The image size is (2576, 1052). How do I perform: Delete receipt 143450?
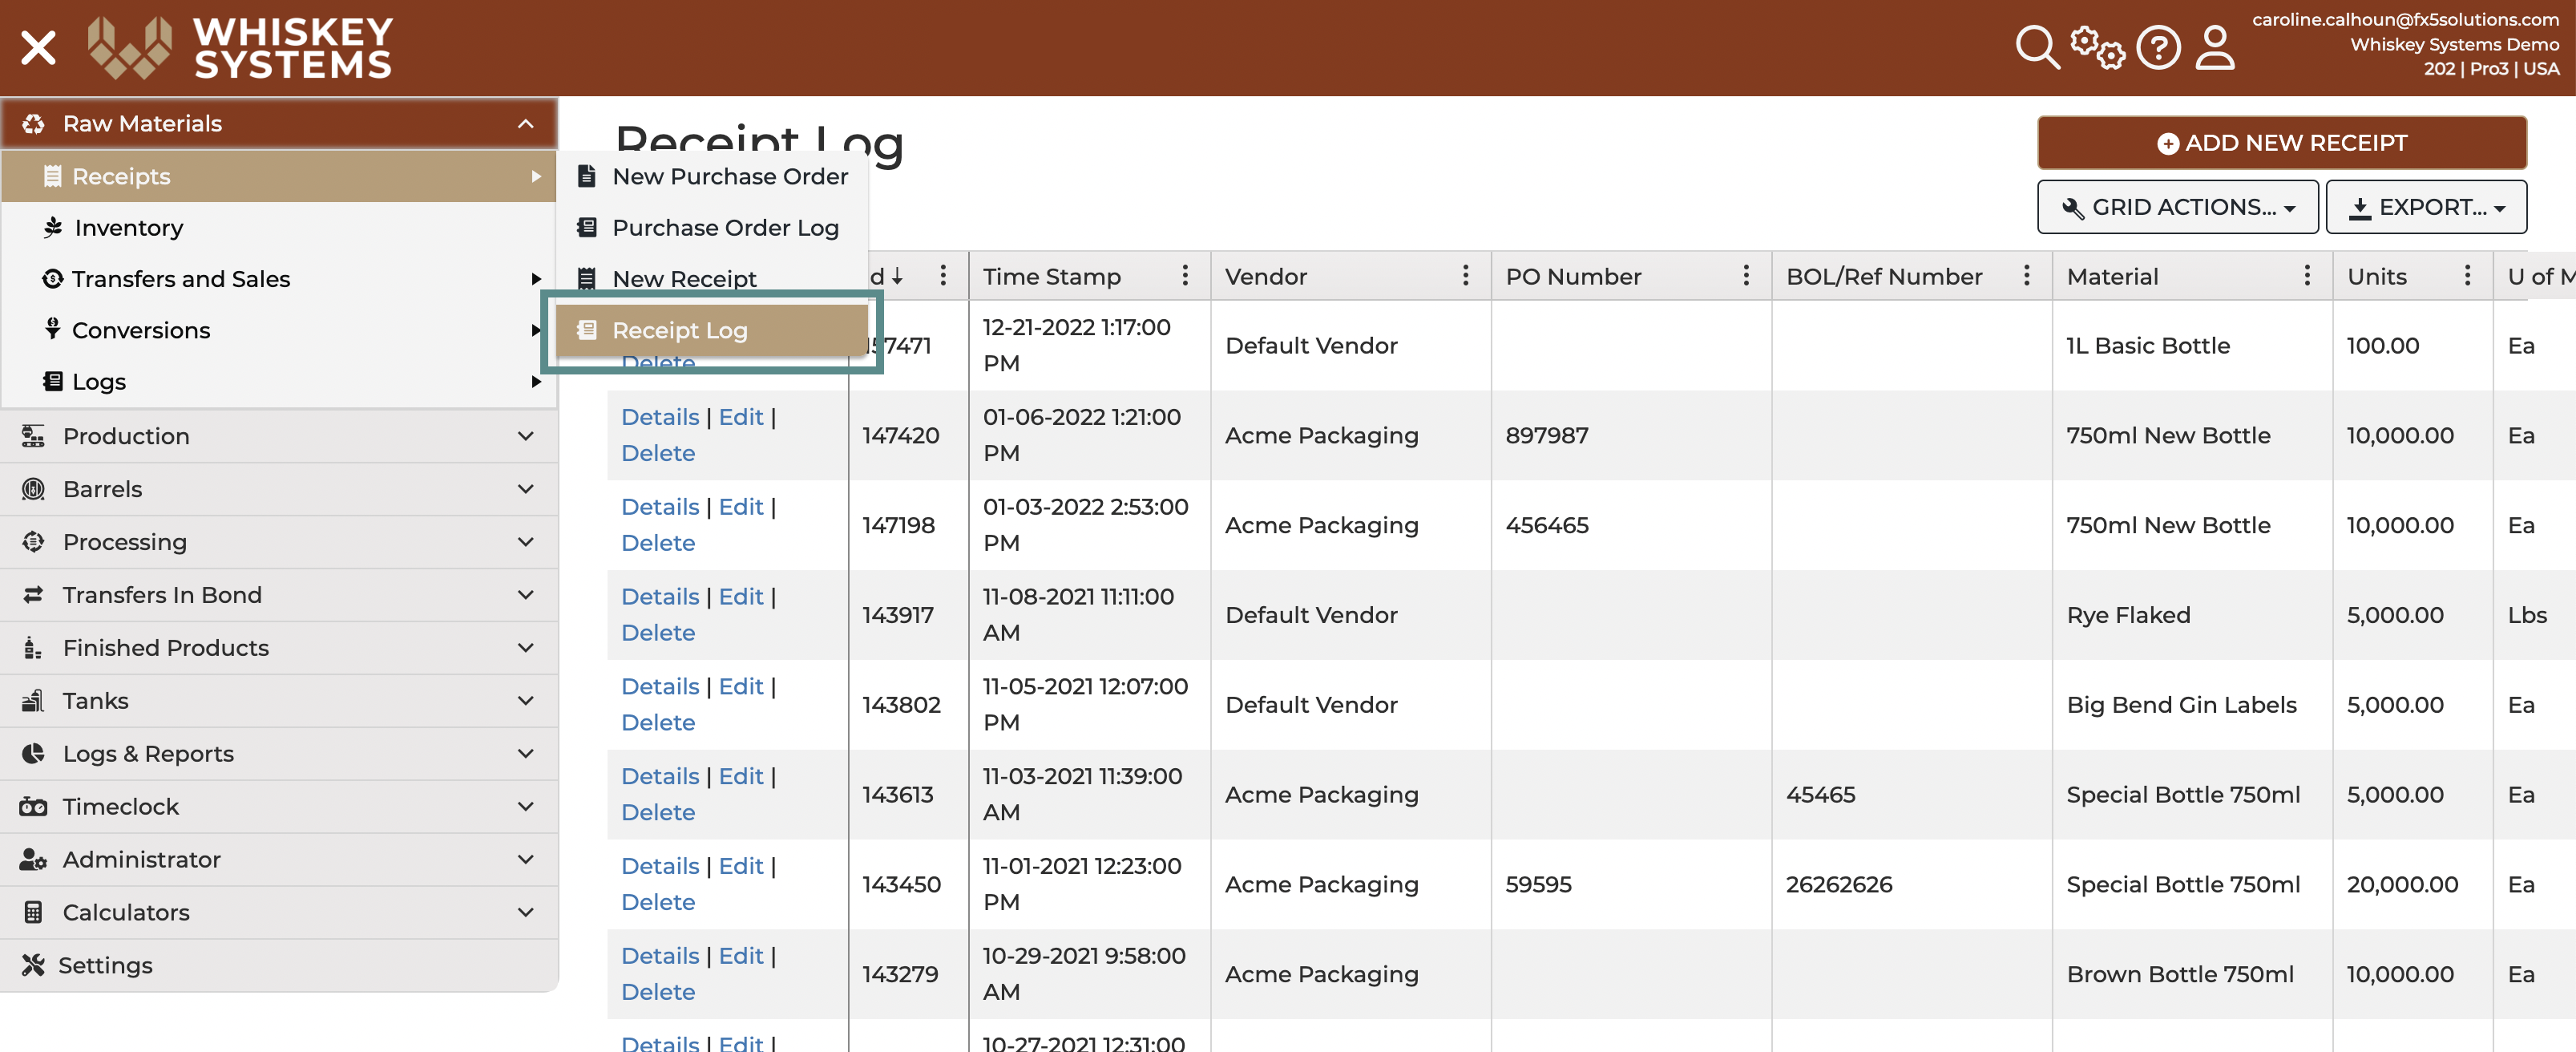[658, 903]
